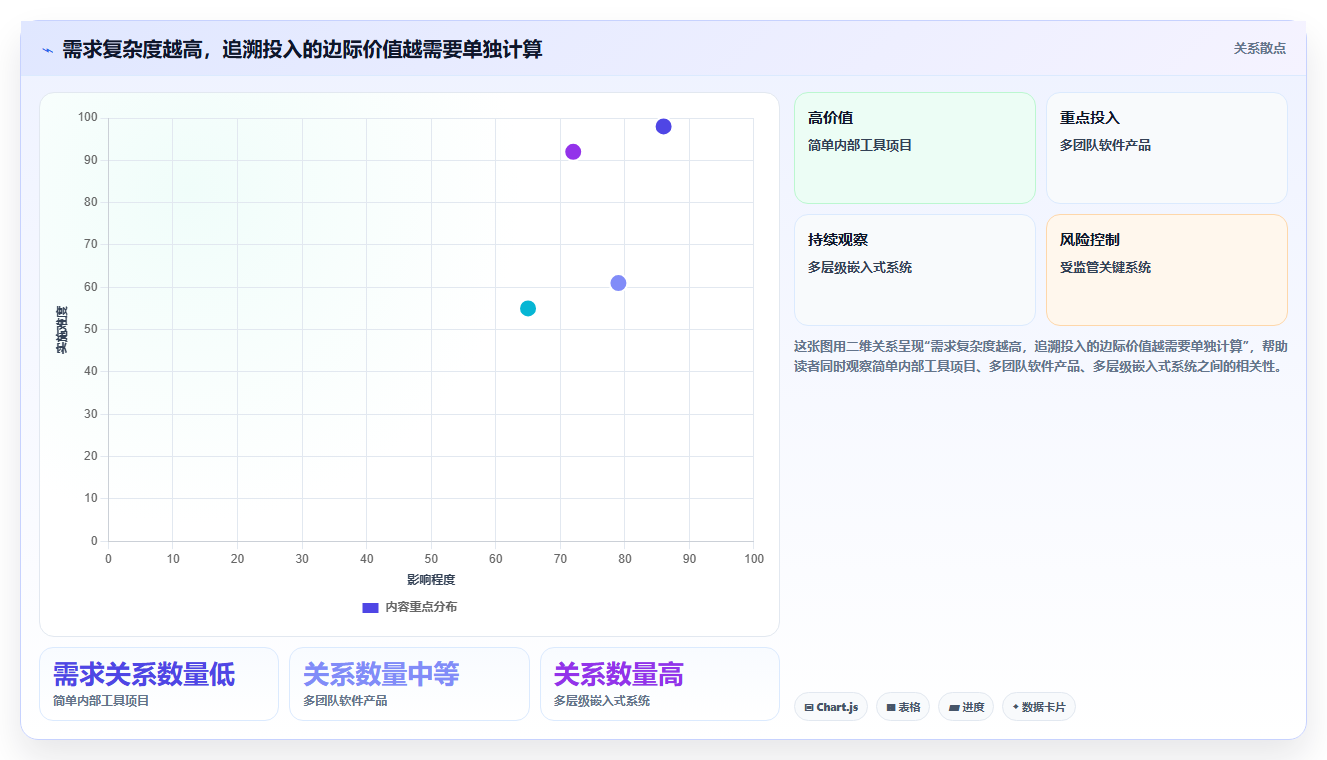Click the 数据卡片 tag chip
The width and height of the screenshot is (1327, 760).
pyautogui.click(x=1039, y=707)
